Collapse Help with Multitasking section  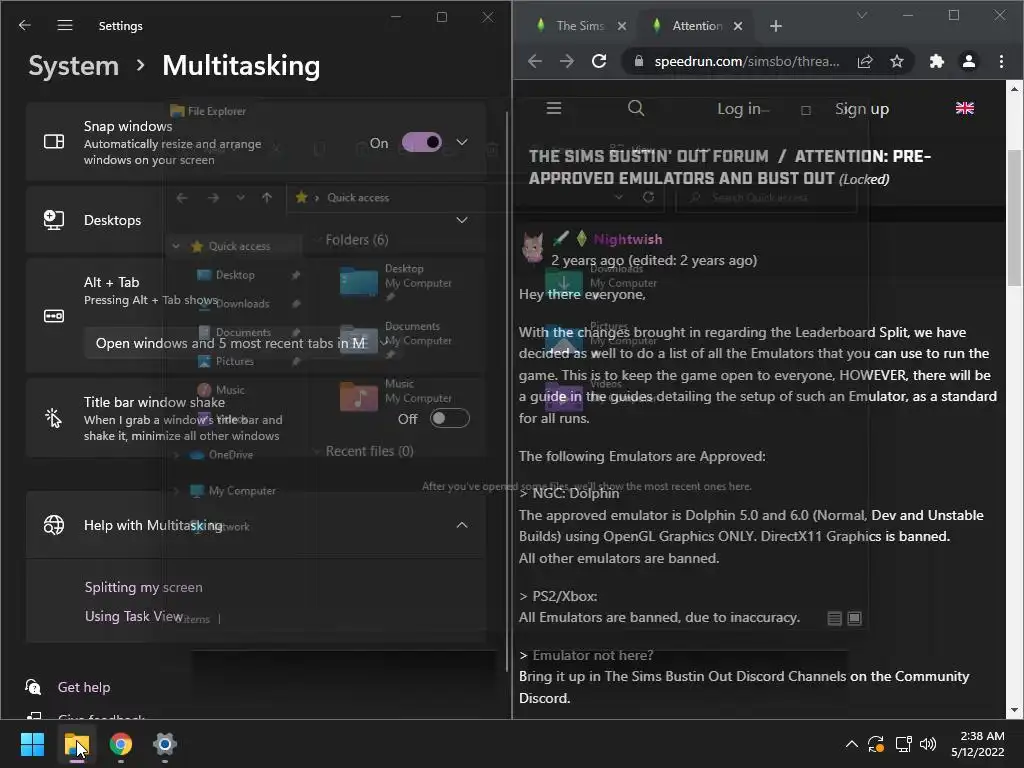pos(462,525)
